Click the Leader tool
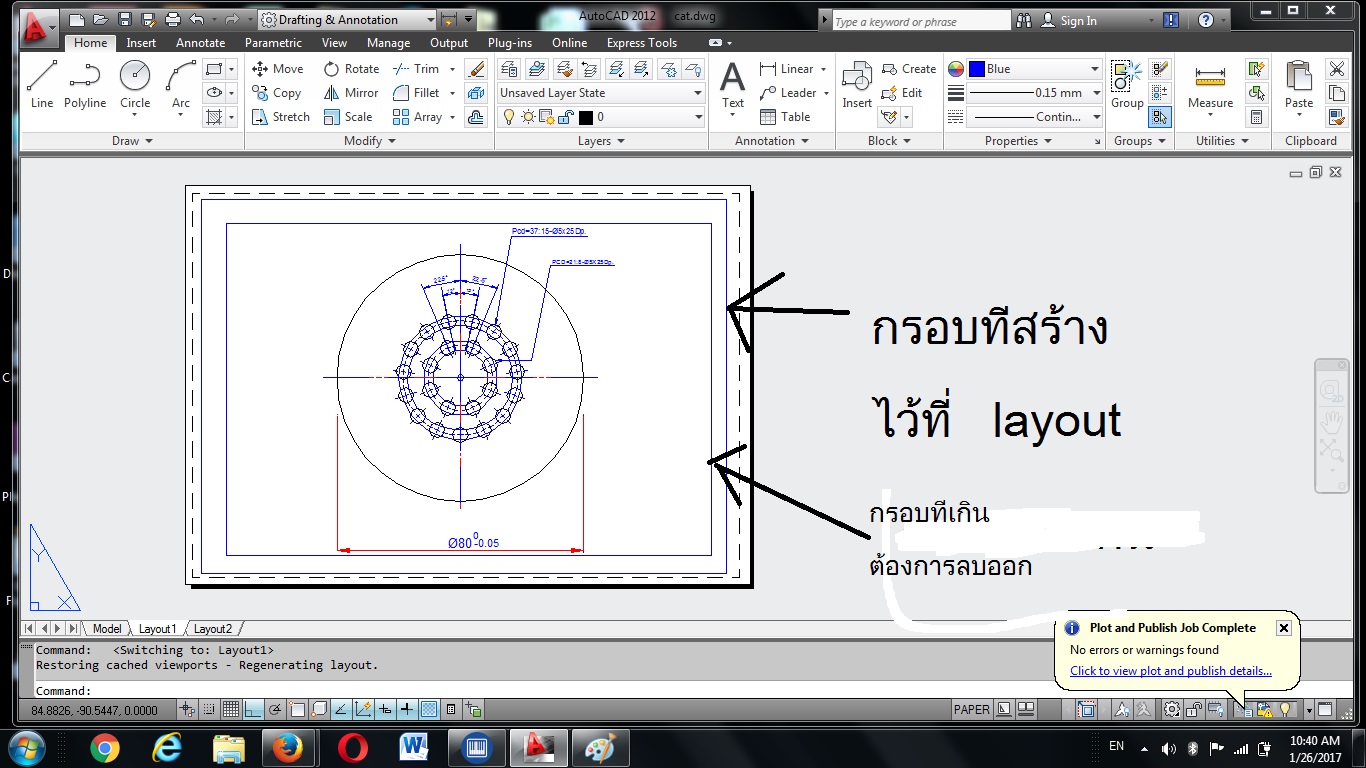The image size is (1366, 768). pos(787,93)
